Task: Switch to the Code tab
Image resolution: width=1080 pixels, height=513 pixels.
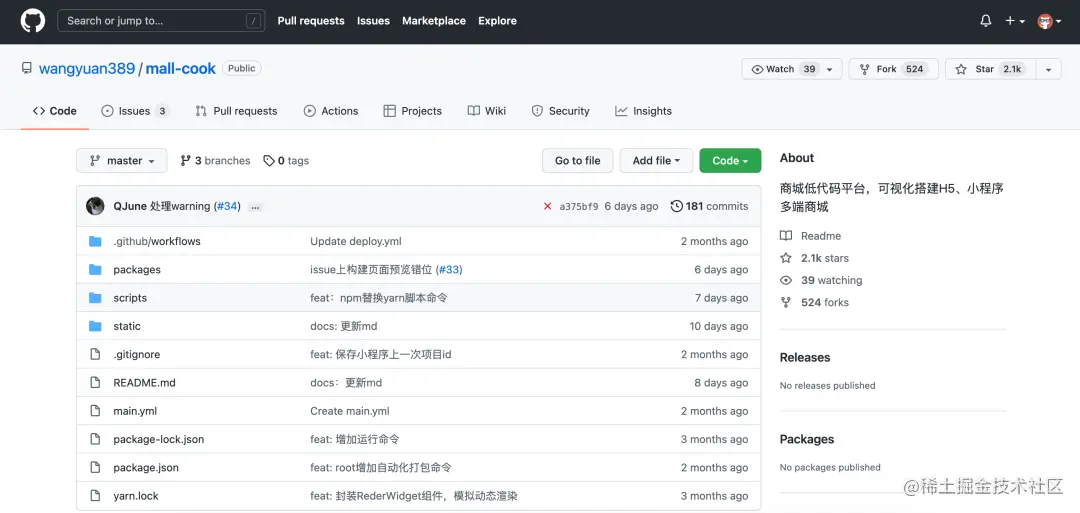Action: point(54,111)
